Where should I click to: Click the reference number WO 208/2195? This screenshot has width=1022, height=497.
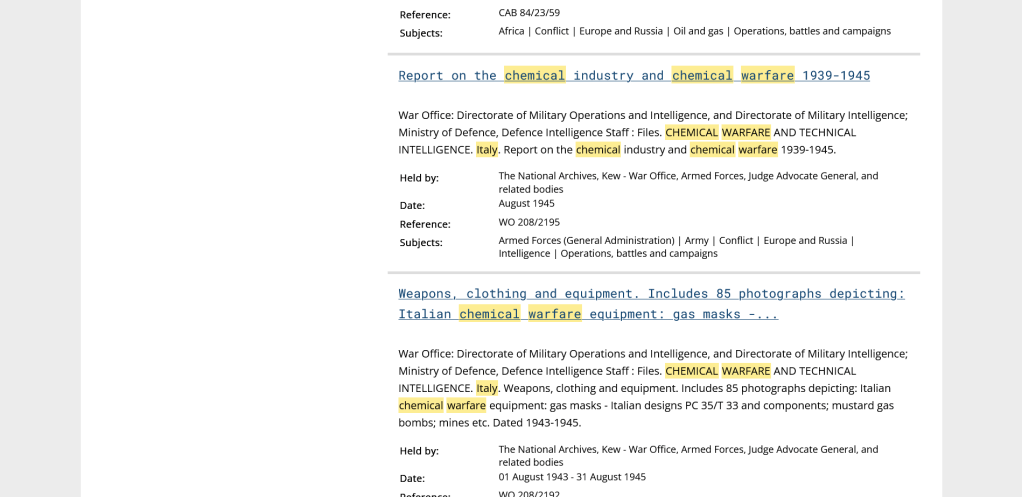[x=529, y=222]
